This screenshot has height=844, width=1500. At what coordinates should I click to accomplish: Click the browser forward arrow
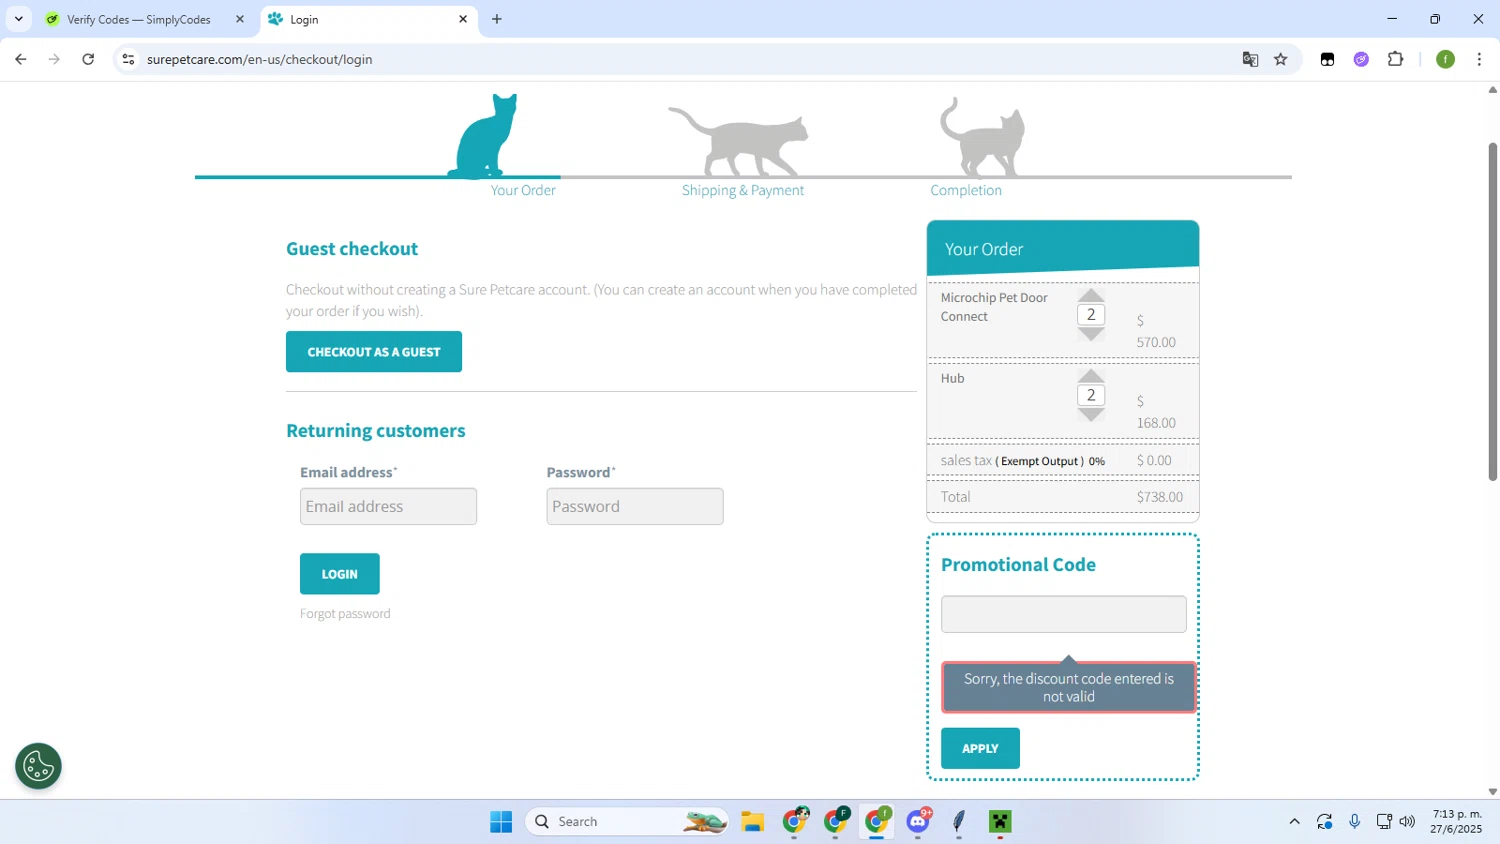point(54,59)
